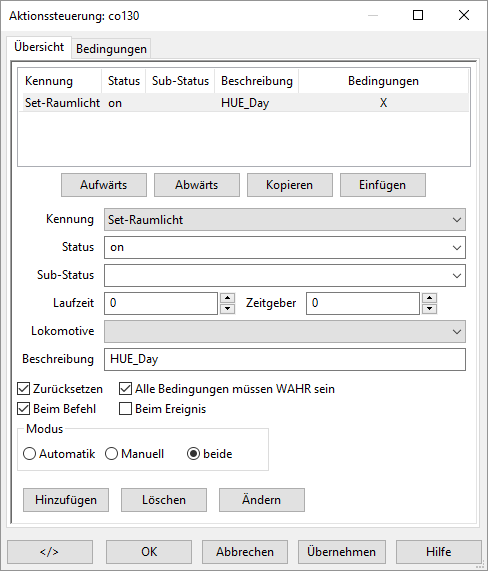Decrease Laufzeit with the down spinner arrow
This screenshot has height=571, width=488.
coord(228,308)
